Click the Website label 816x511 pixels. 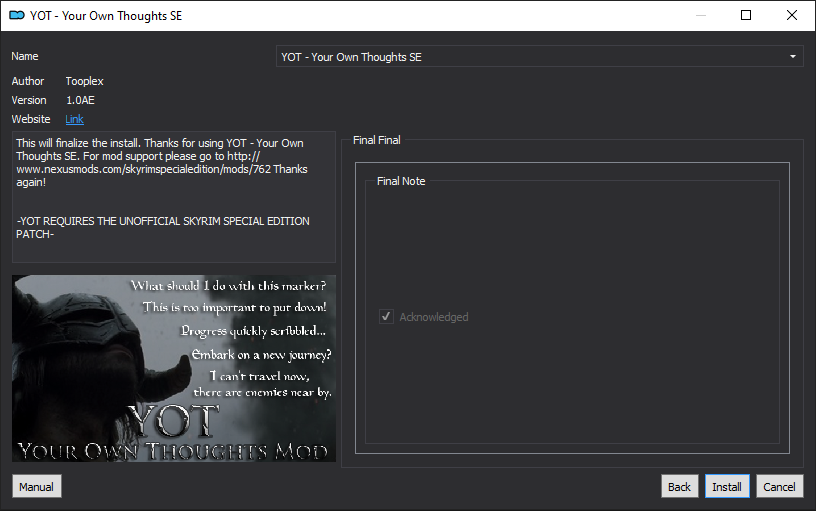click(x=31, y=119)
